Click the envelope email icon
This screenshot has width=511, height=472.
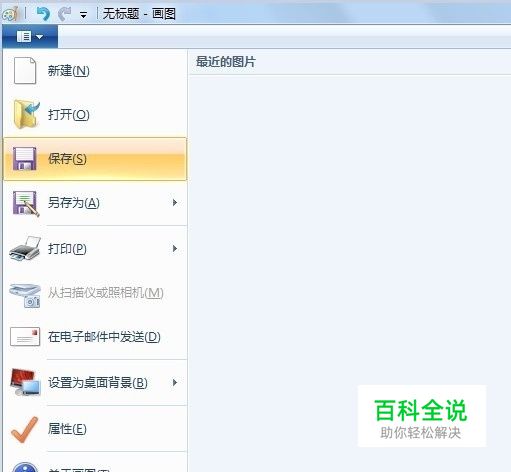click(x=25, y=337)
